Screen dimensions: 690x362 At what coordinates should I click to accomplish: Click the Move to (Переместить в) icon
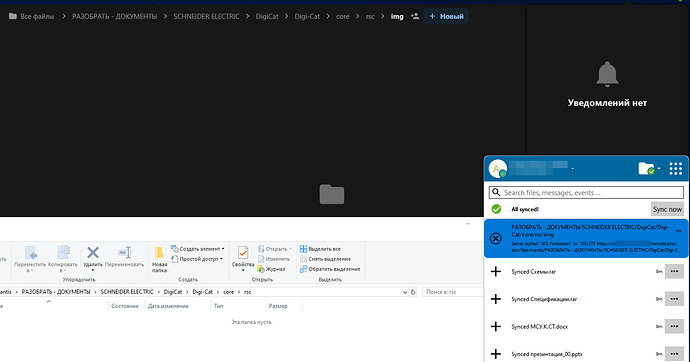[x=30, y=253]
